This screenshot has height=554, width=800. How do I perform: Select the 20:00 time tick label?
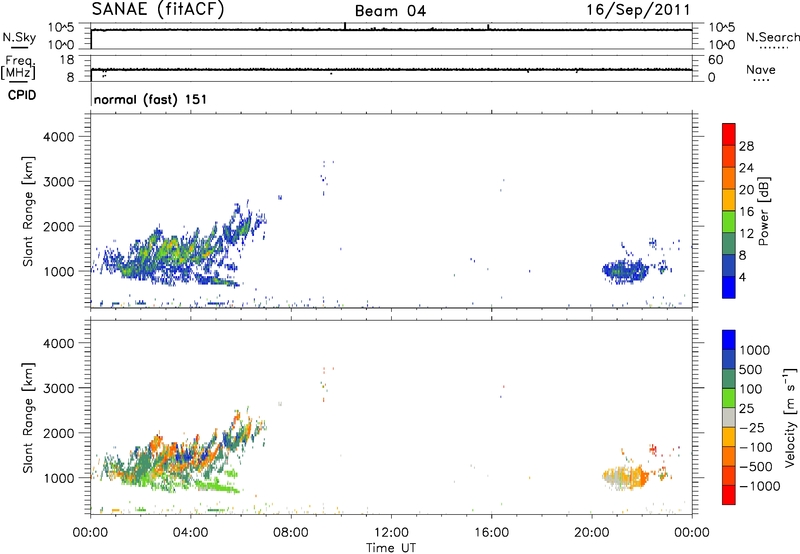[x=592, y=533]
